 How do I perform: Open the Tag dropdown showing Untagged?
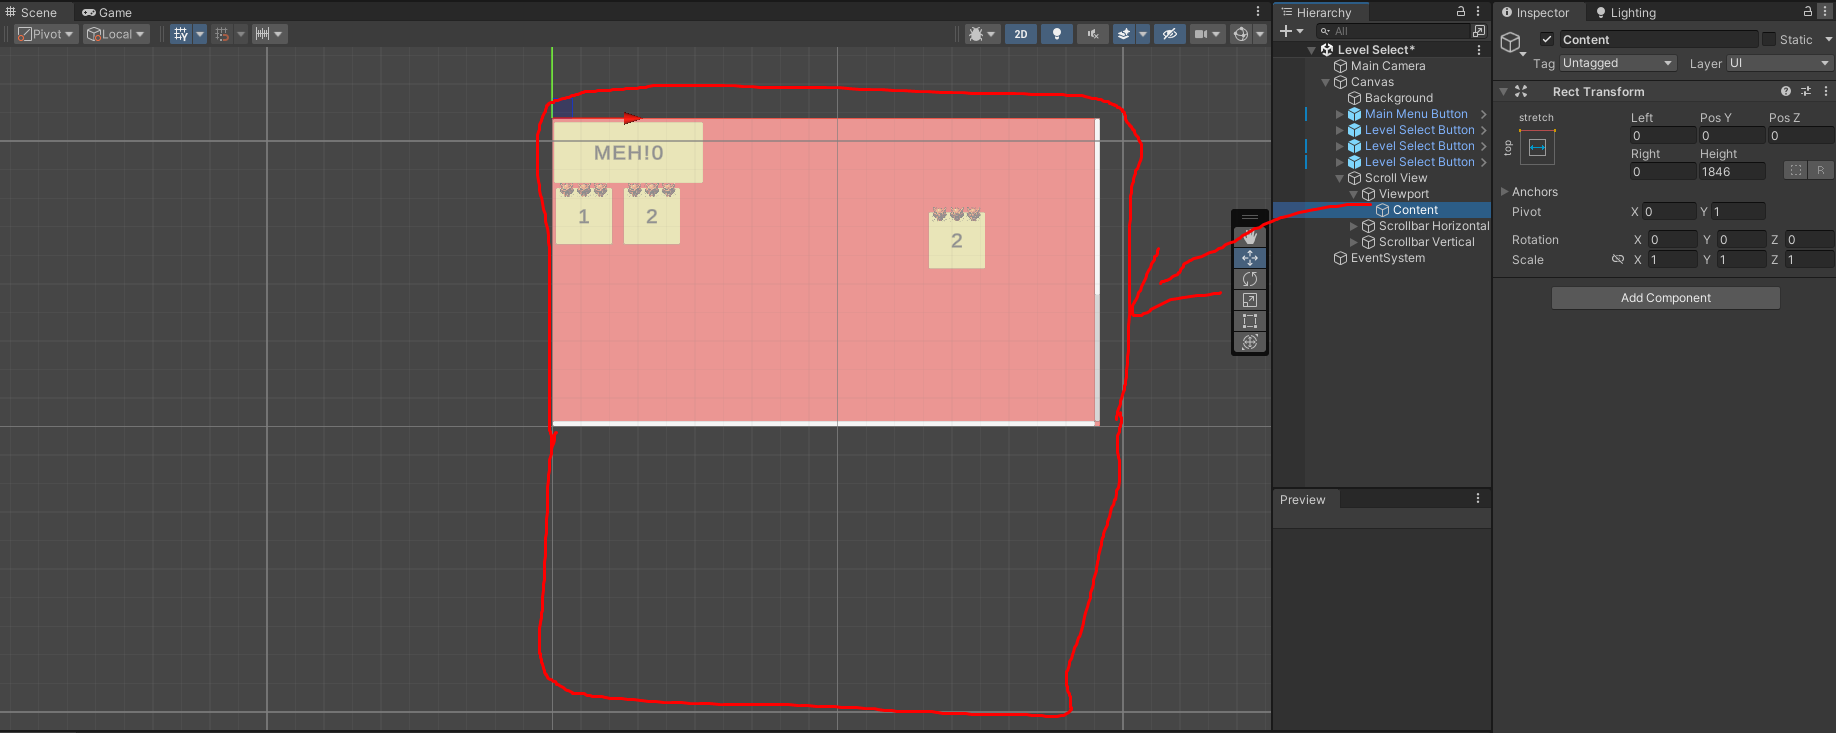pyautogui.click(x=1618, y=63)
